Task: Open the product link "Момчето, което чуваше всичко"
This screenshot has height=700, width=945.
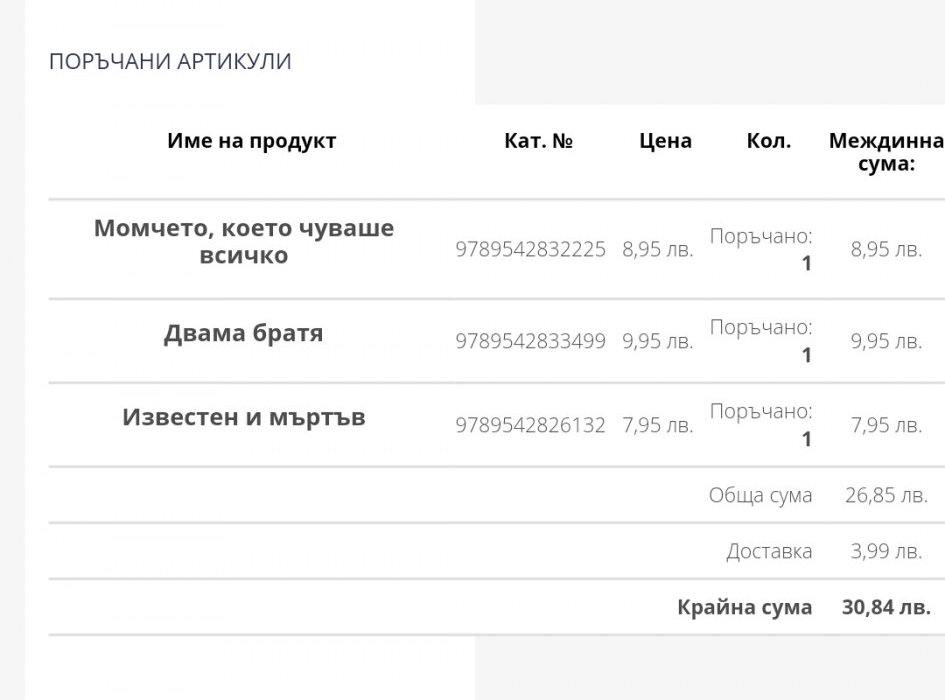Action: coord(244,241)
